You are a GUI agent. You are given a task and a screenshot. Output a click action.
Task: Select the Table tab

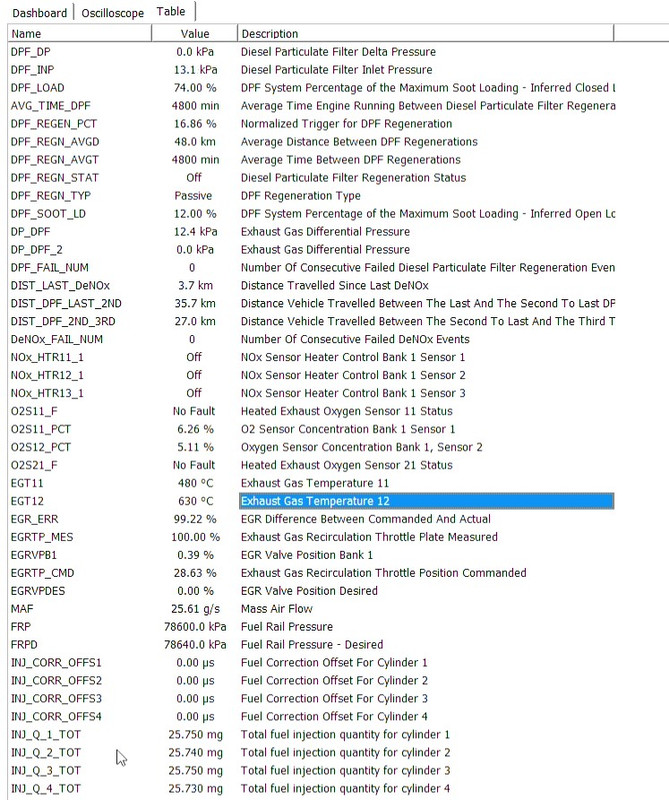click(171, 12)
